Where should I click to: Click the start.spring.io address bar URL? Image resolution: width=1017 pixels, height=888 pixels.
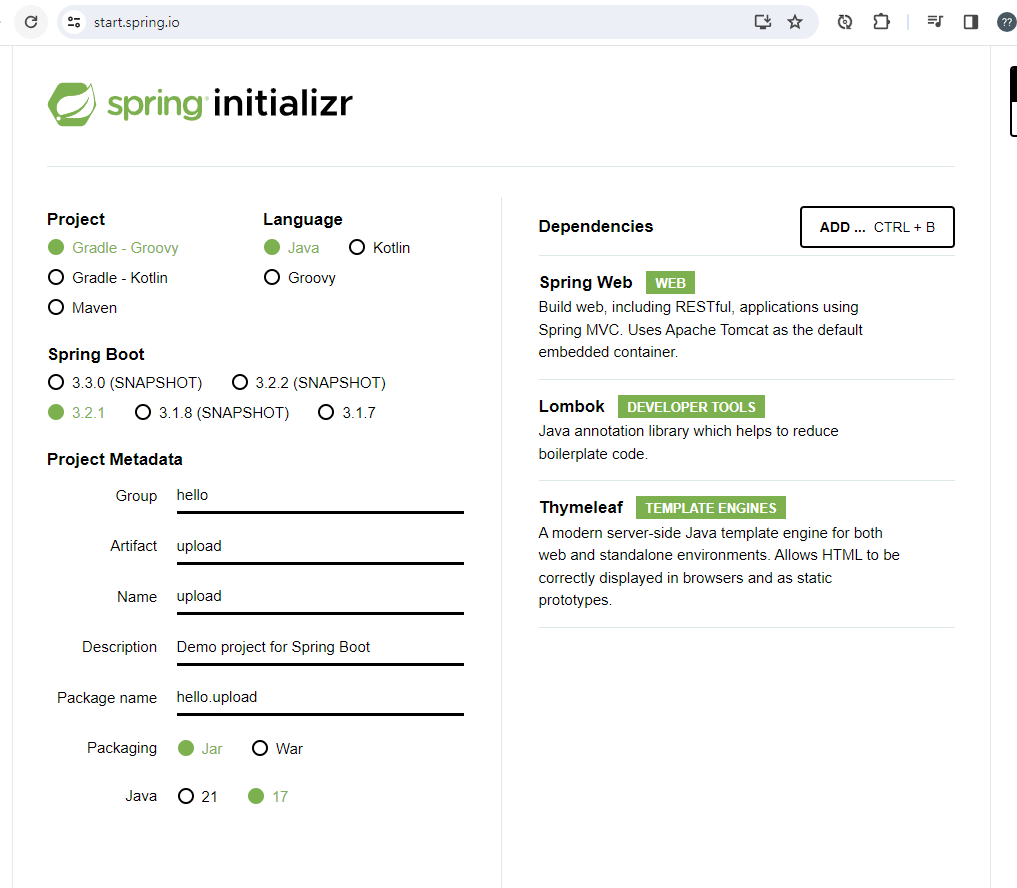pos(136,22)
